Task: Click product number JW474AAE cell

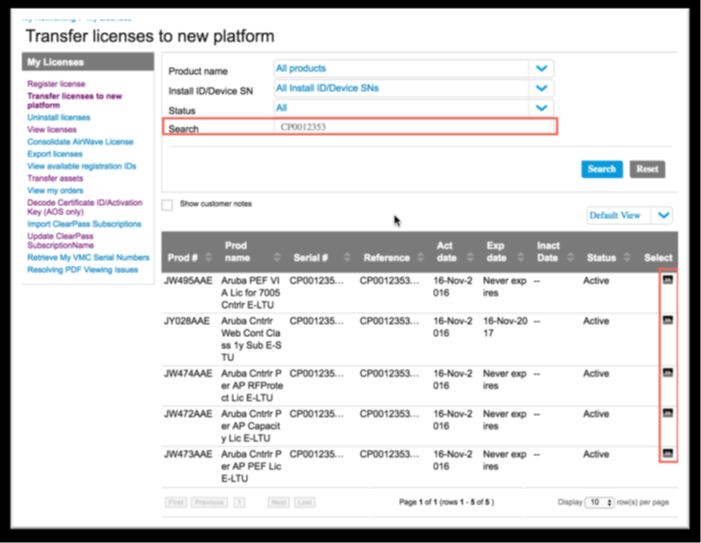Action: (188, 374)
